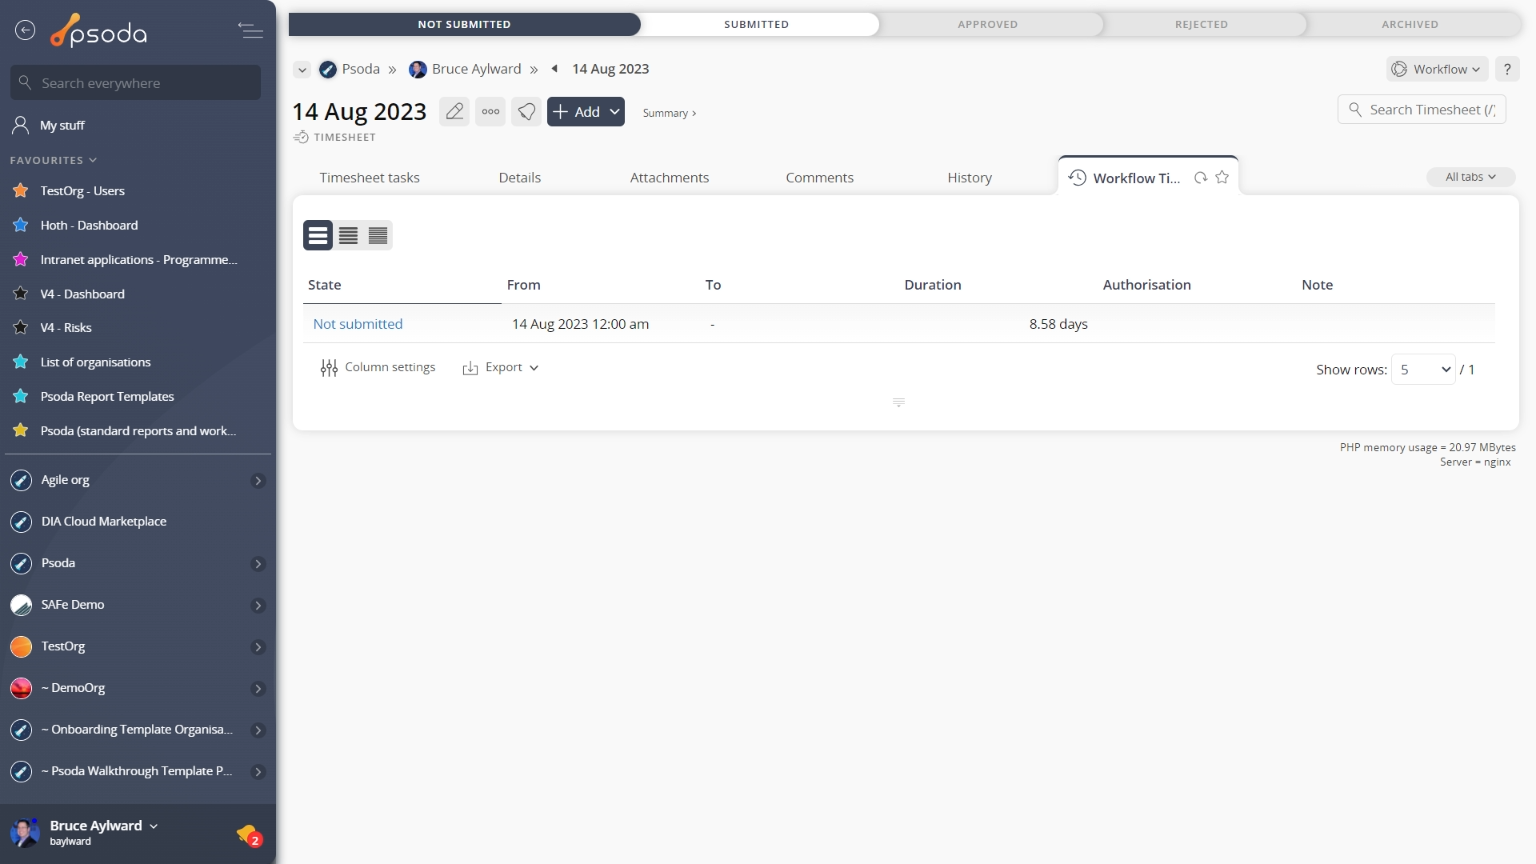Switch to History tab
Viewport: 1536px width, 864px height.
click(x=970, y=178)
